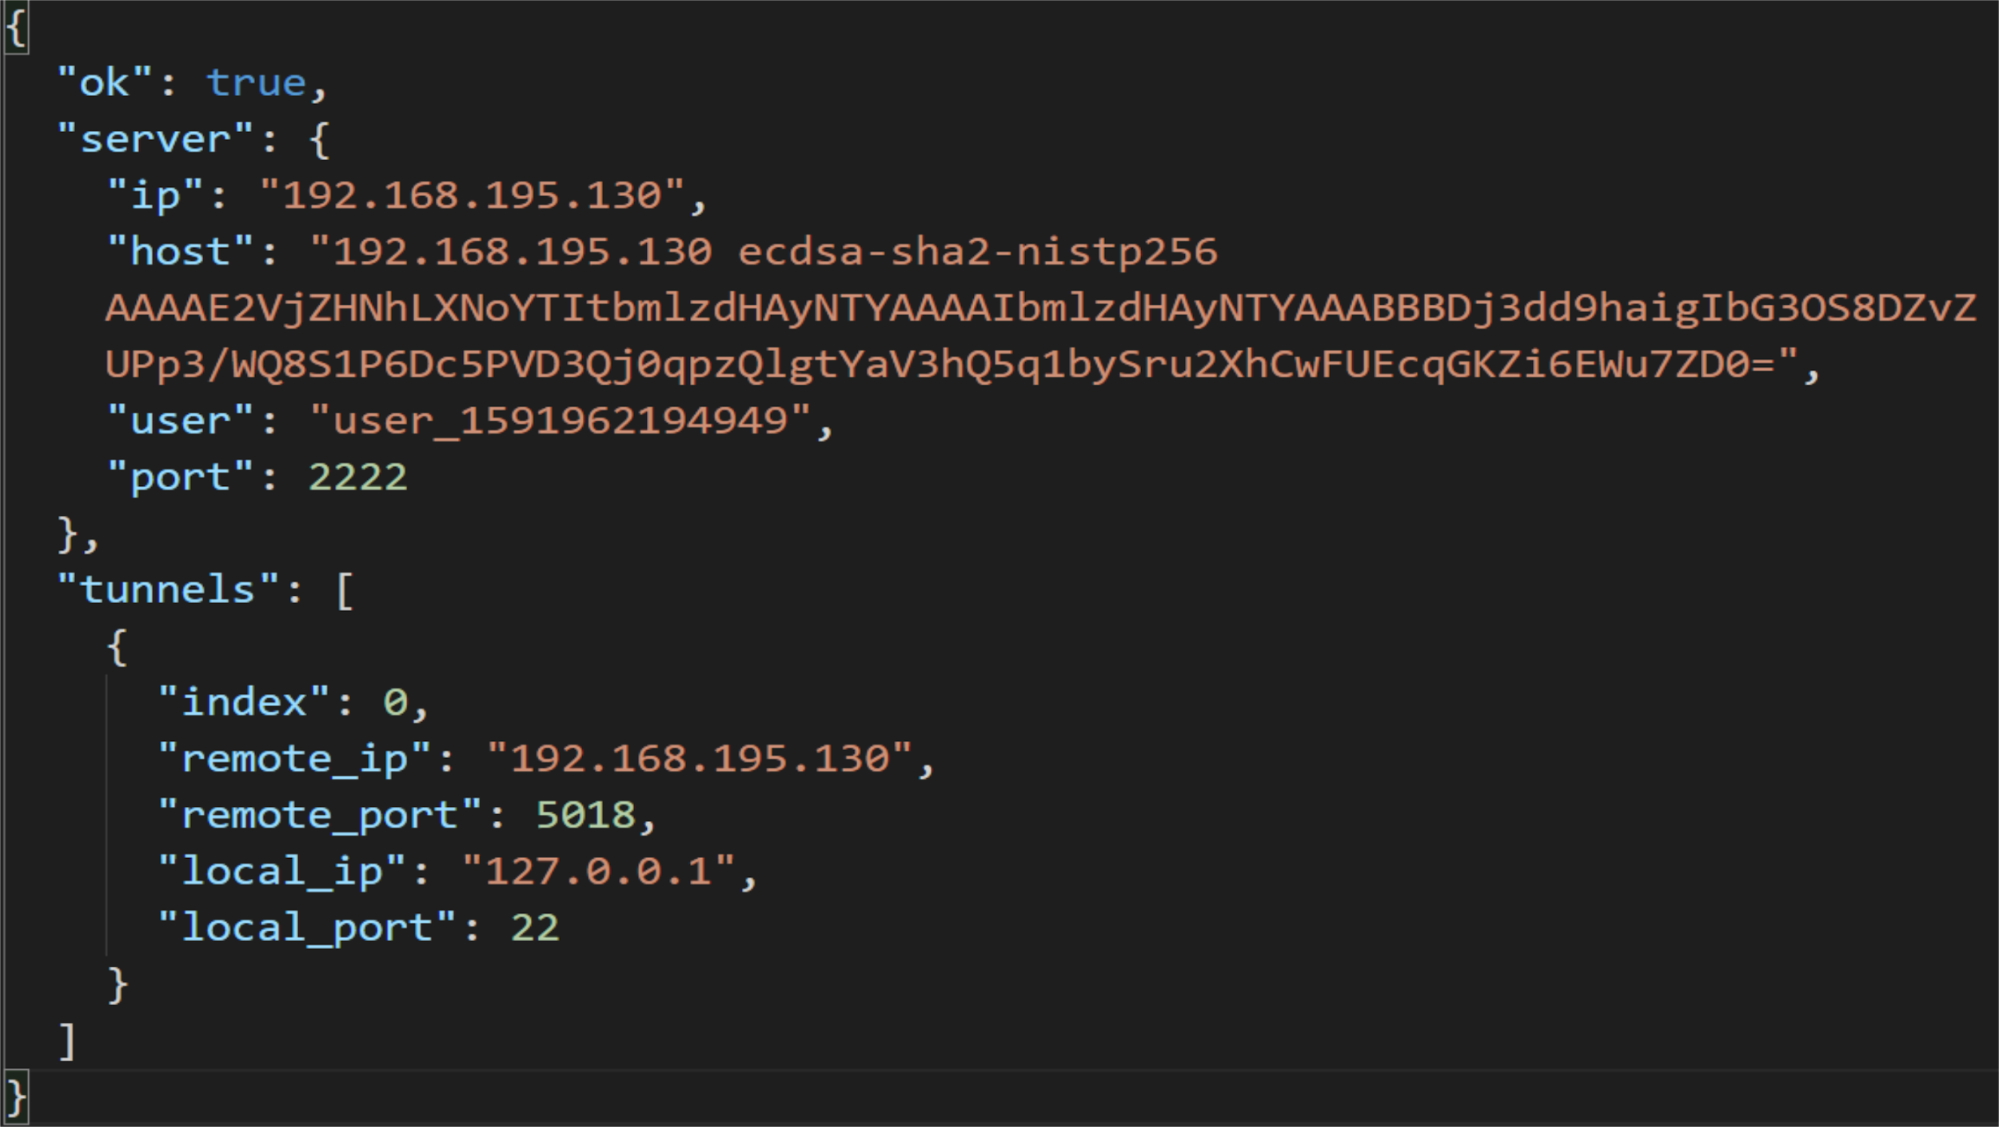
Task: Click the true boolean value
Action: 256,83
